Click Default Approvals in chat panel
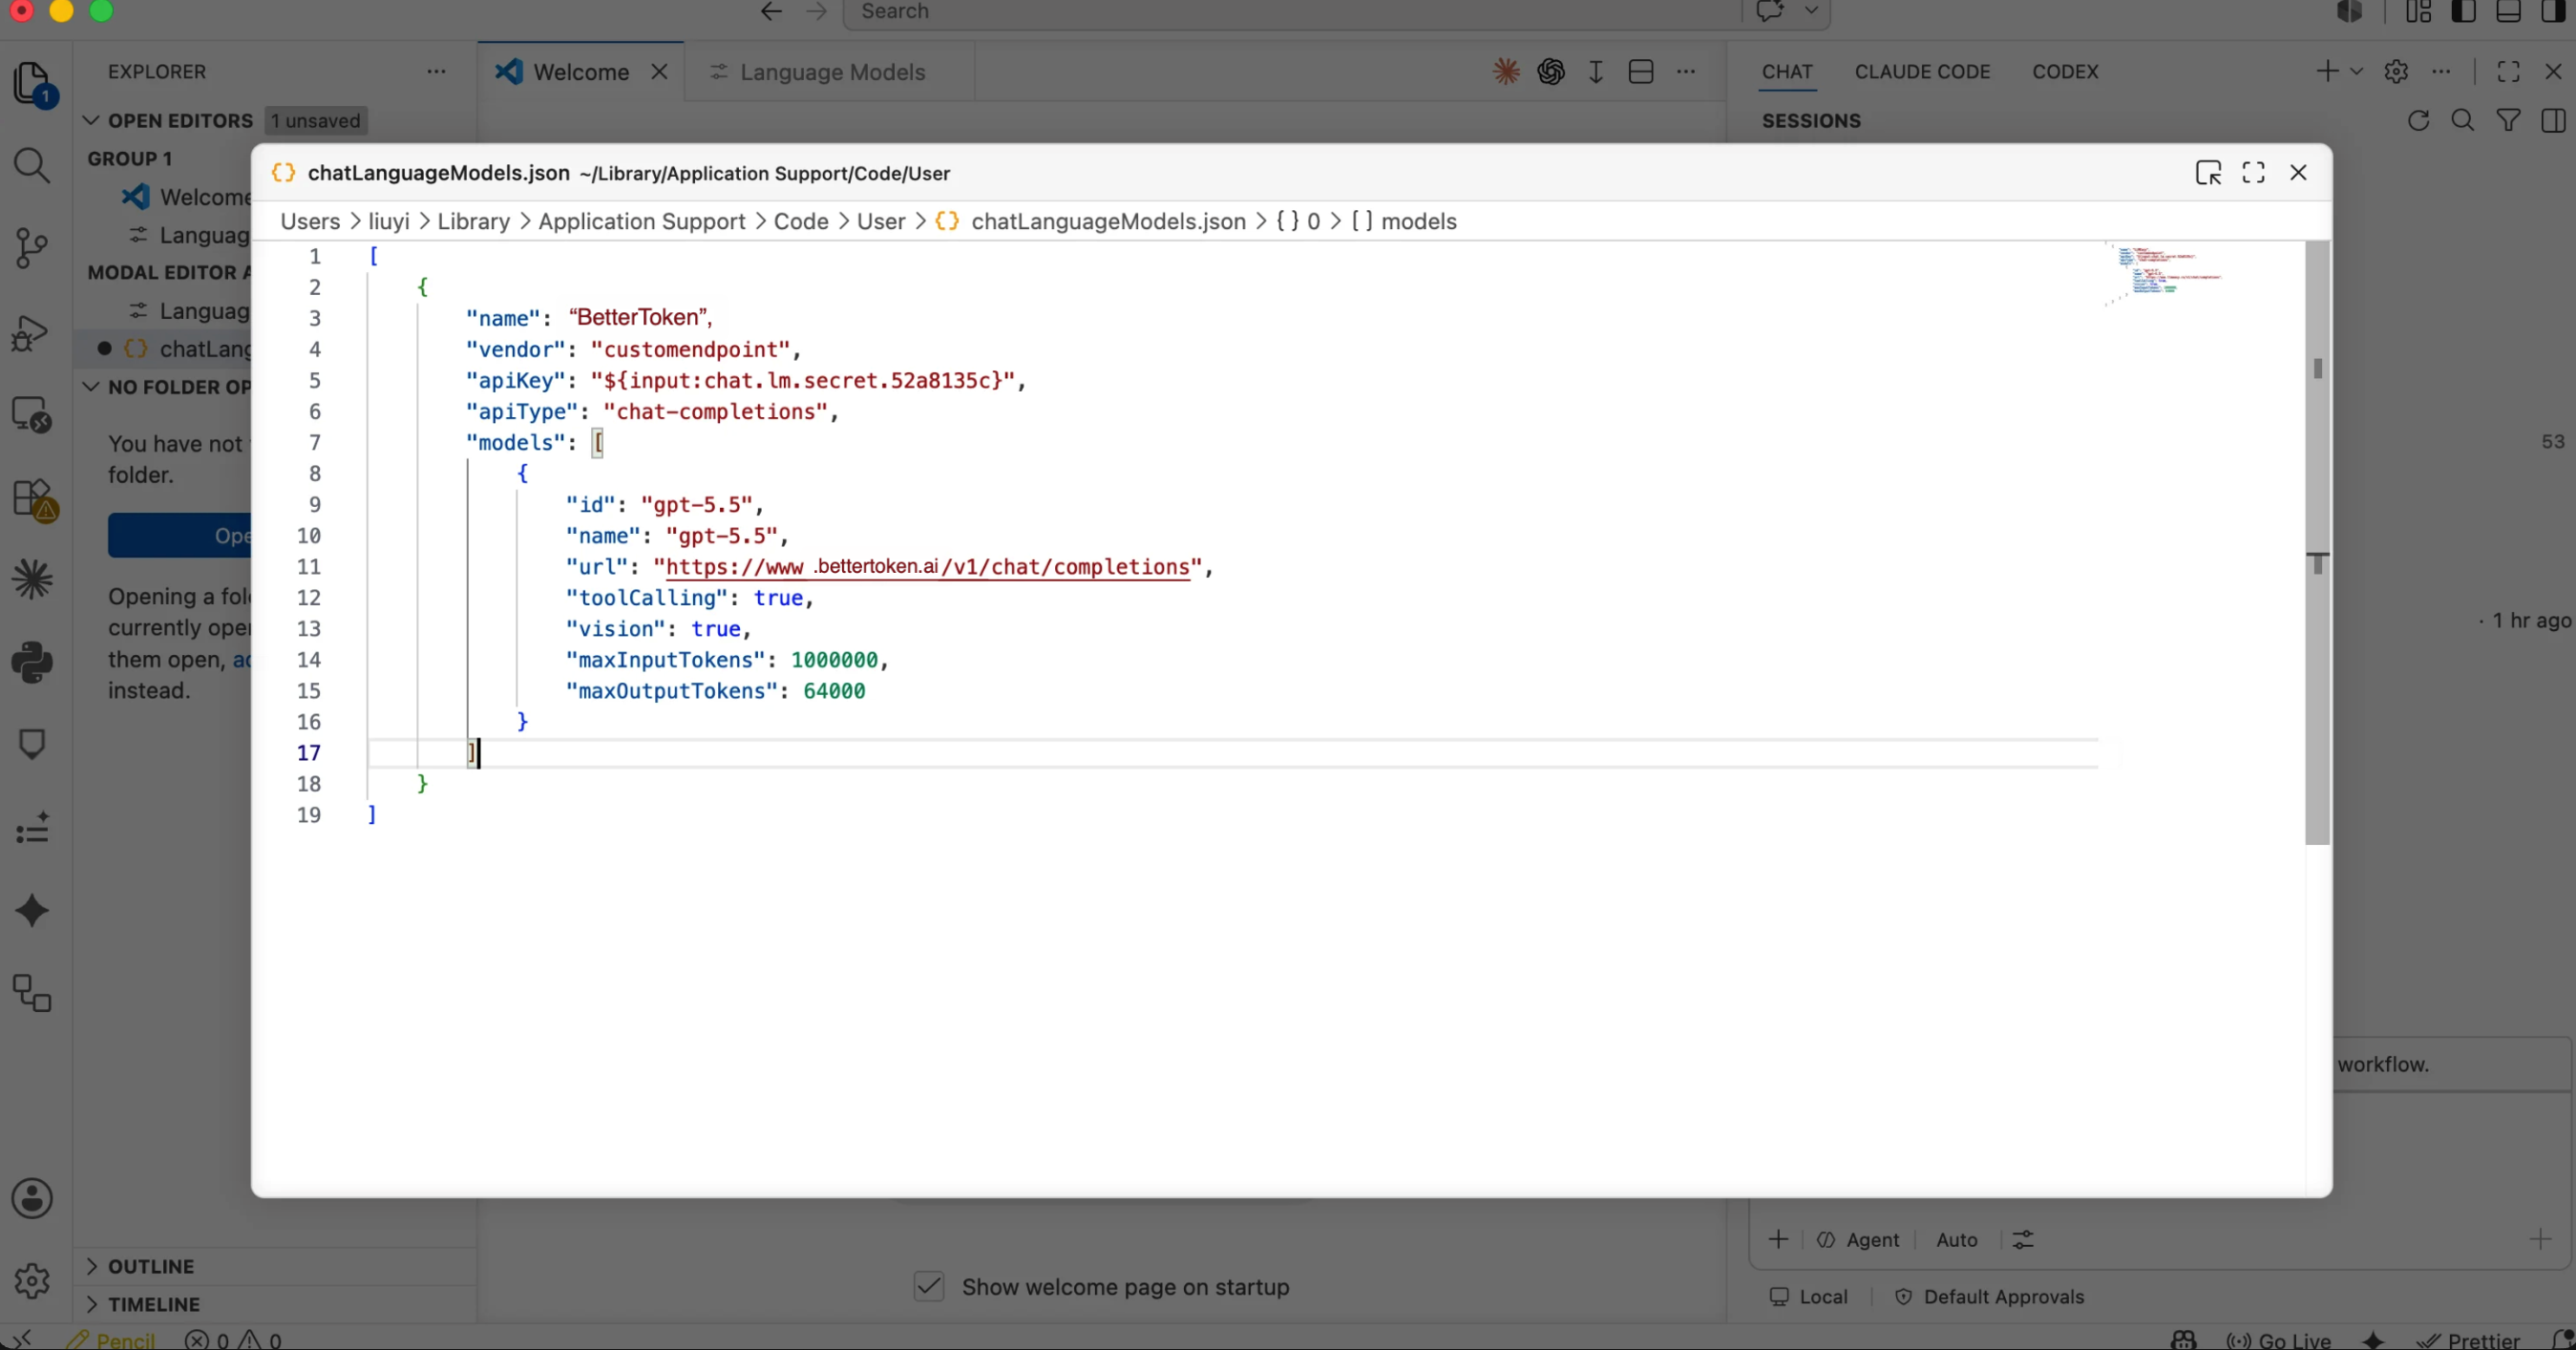The height and width of the screenshot is (1350, 2576). (1990, 1297)
